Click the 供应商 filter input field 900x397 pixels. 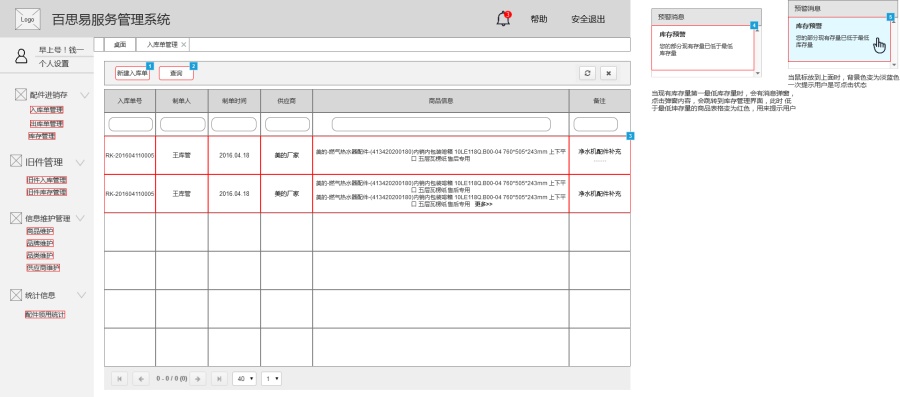287,124
